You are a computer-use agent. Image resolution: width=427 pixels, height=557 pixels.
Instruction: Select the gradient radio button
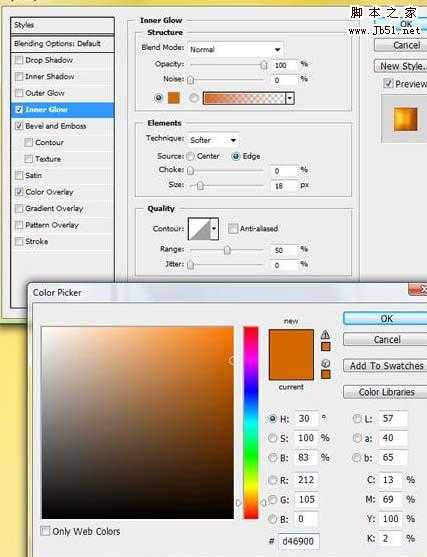[x=194, y=98]
